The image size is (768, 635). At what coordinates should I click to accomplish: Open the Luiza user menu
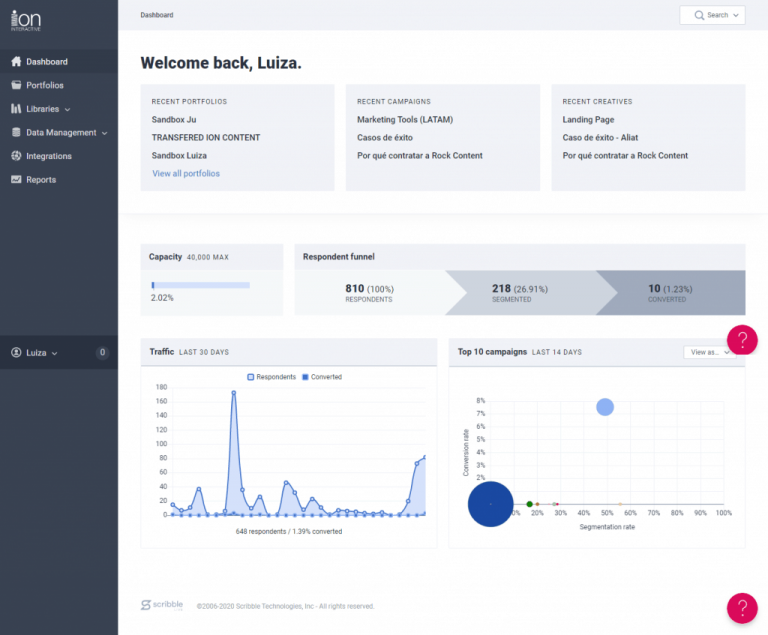[35, 353]
